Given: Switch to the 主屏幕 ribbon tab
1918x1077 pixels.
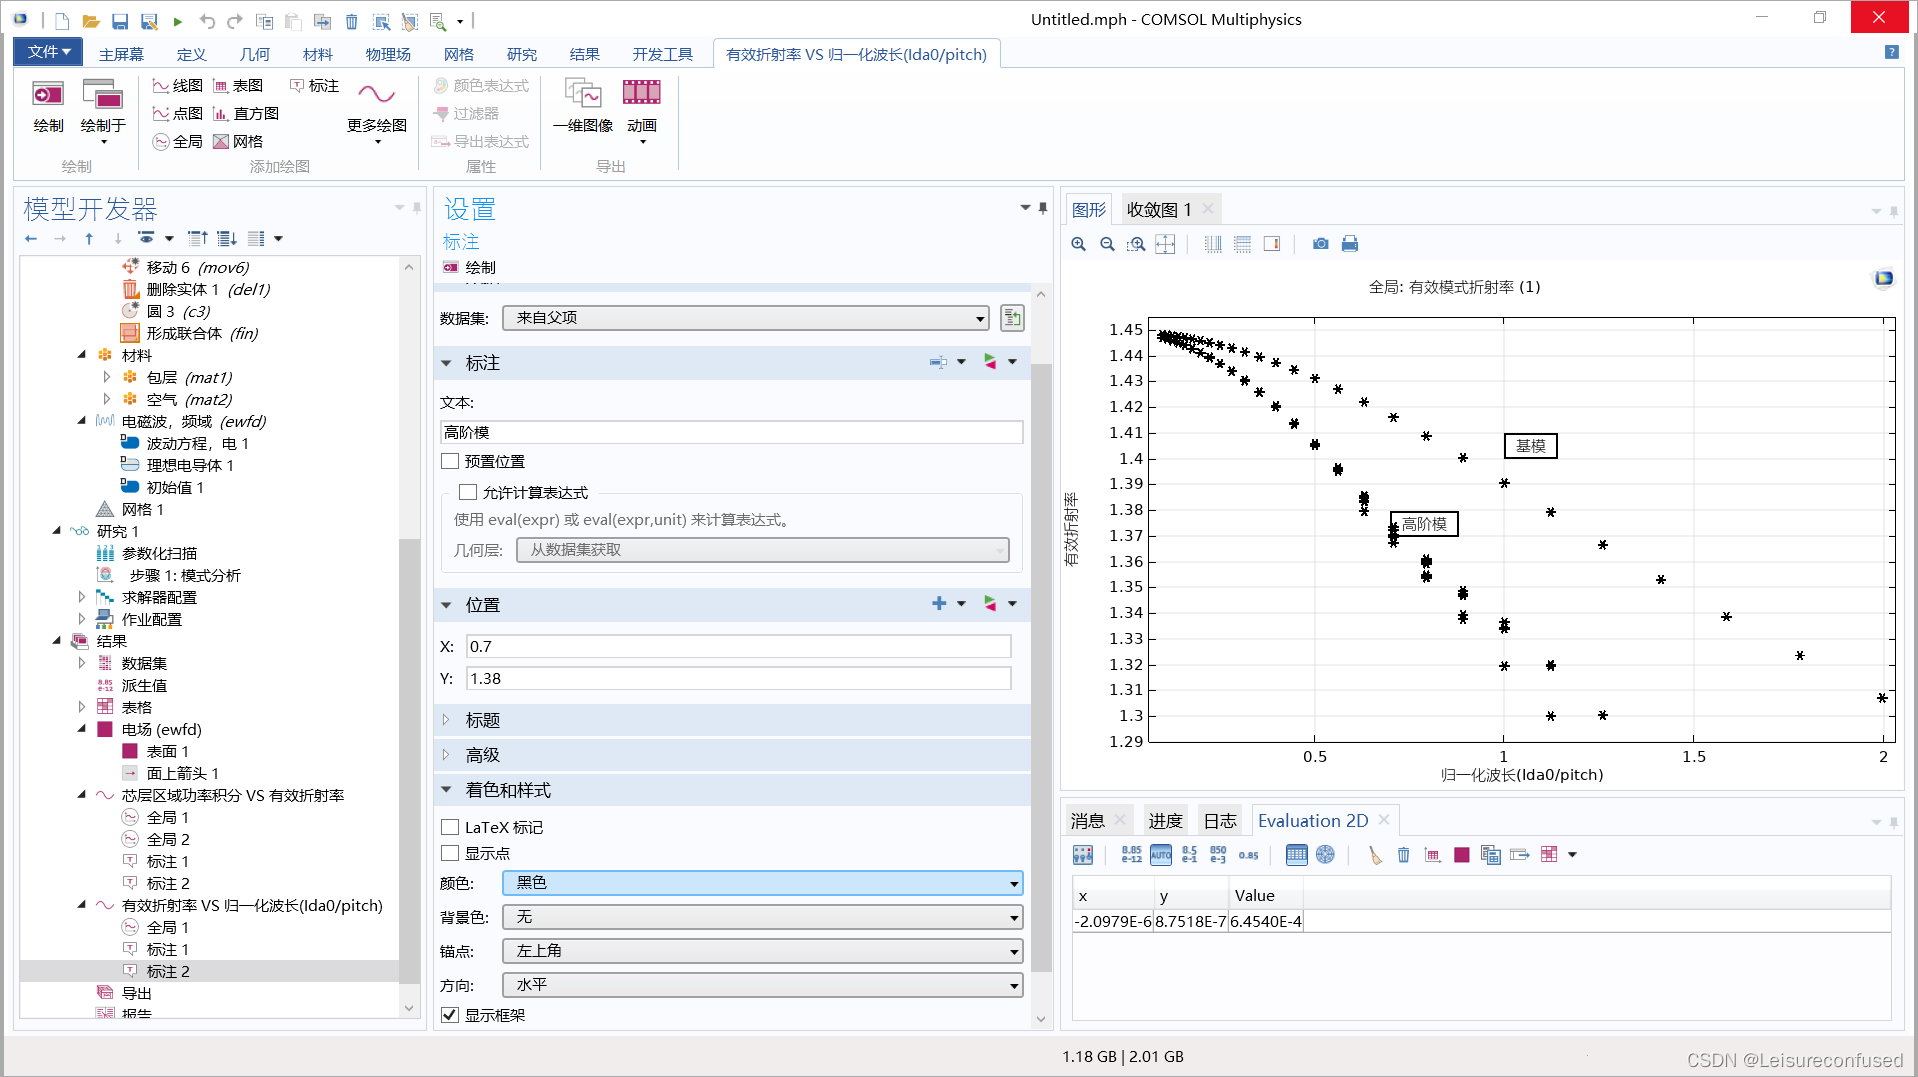Looking at the screenshot, I should [x=121, y=54].
